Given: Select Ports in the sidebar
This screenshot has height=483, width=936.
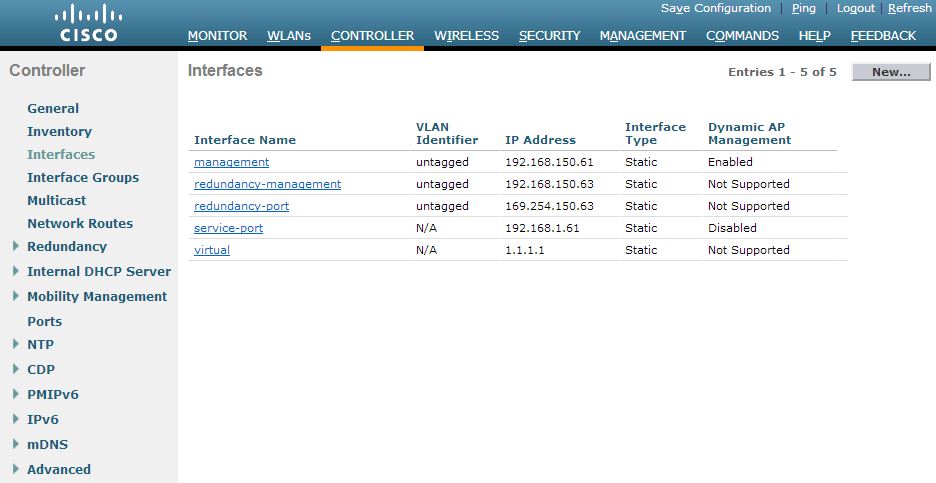Looking at the screenshot, I should (x=45, y=321).
